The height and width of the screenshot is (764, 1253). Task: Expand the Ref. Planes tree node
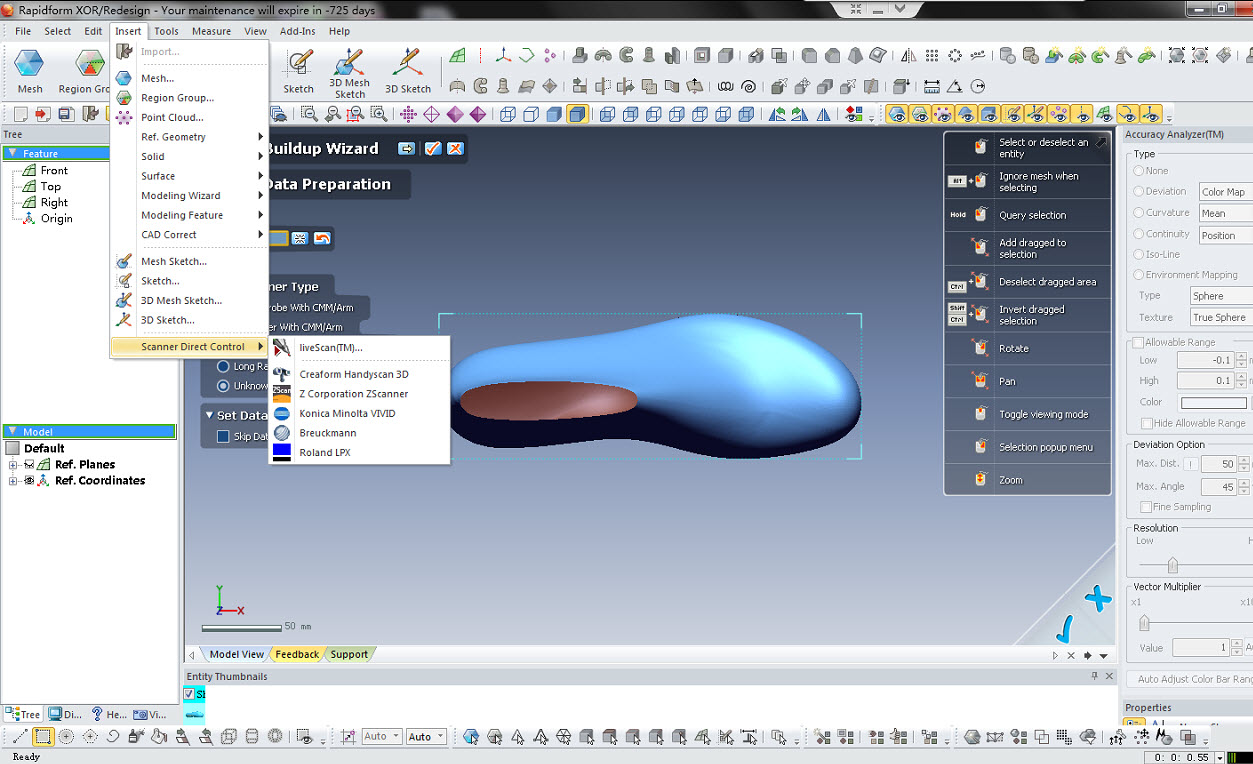pos(14,465)
